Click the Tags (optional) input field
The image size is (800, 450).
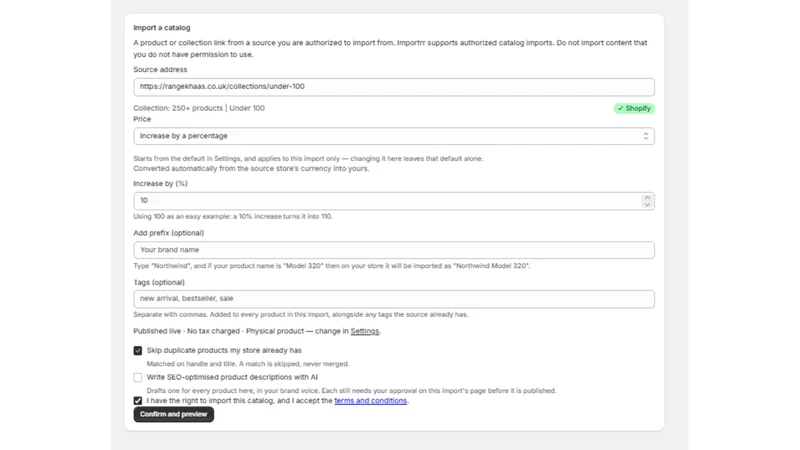[x=394, y=299]
